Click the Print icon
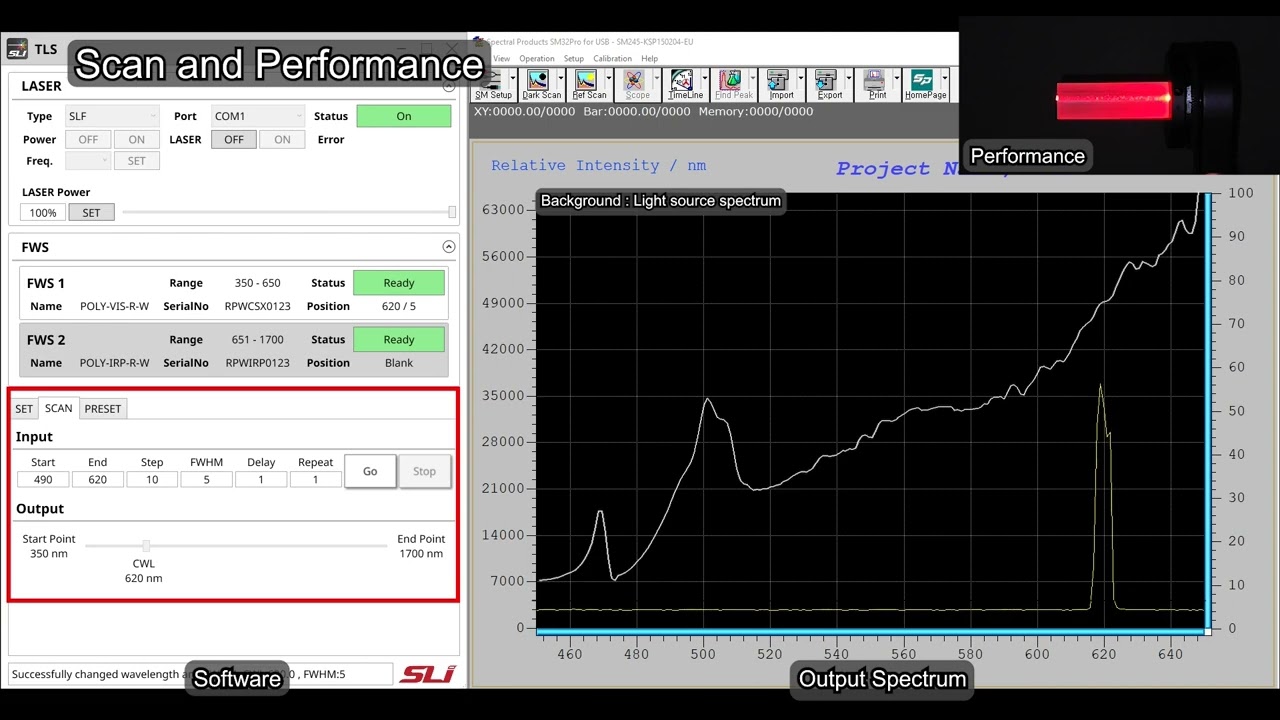Image resolution: width=1280 pixels, height=720 pixels. pyautogui.click(x=877, y=84)
